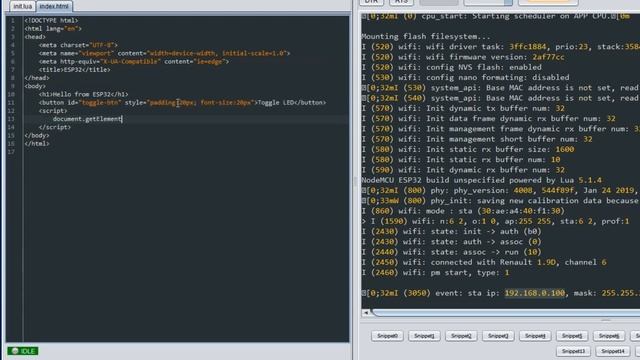Click the green IDLE status indicator

coord(23,351)
